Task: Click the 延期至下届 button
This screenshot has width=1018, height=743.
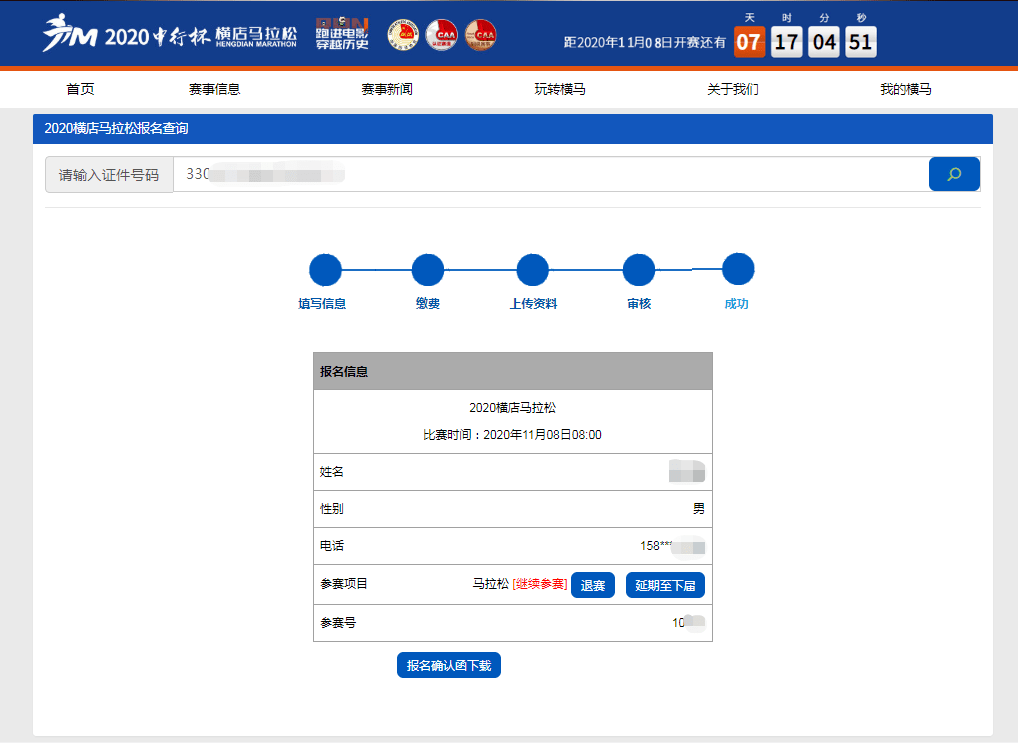Action: 665,585
